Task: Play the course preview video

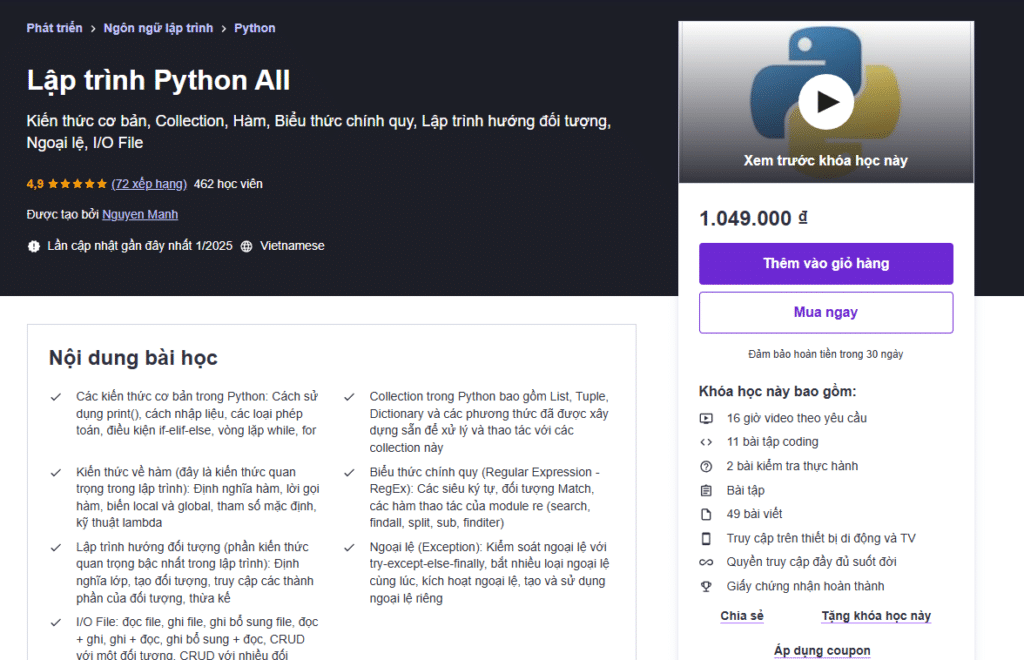Action: 825,102
